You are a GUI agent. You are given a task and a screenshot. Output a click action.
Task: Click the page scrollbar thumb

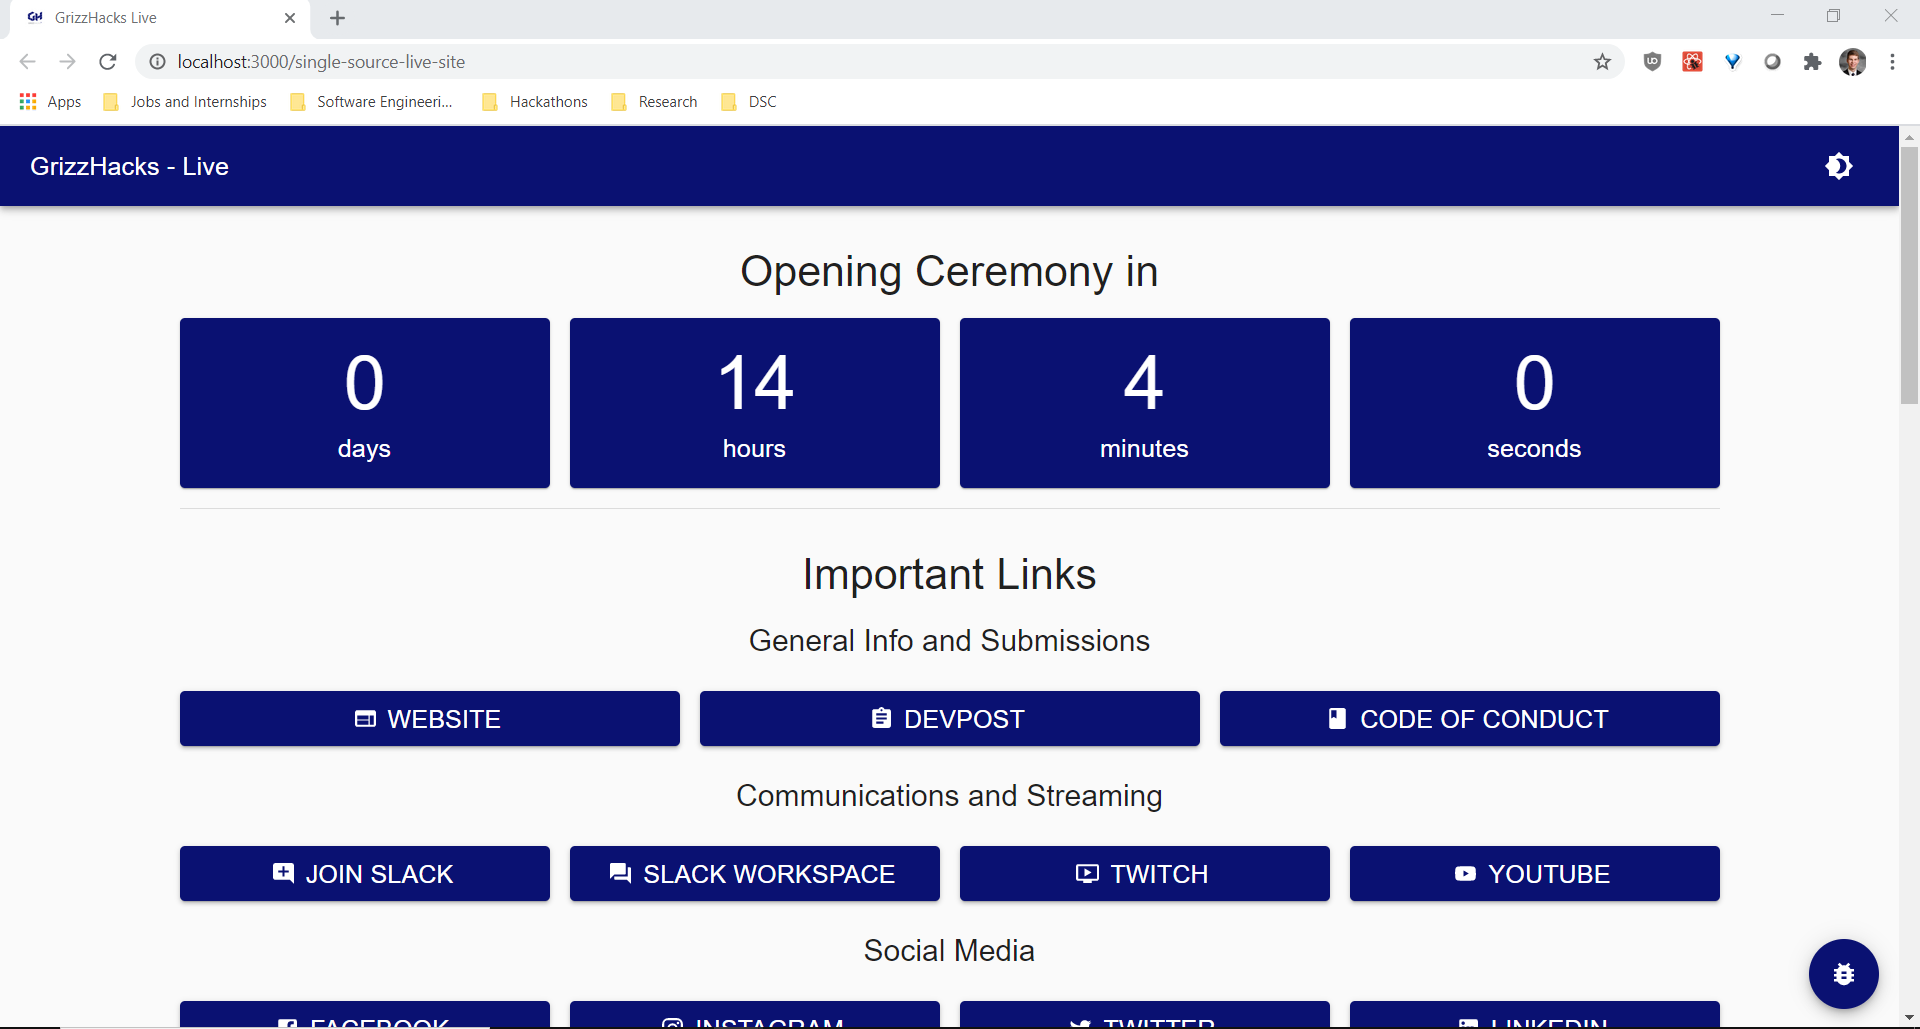1909,275
